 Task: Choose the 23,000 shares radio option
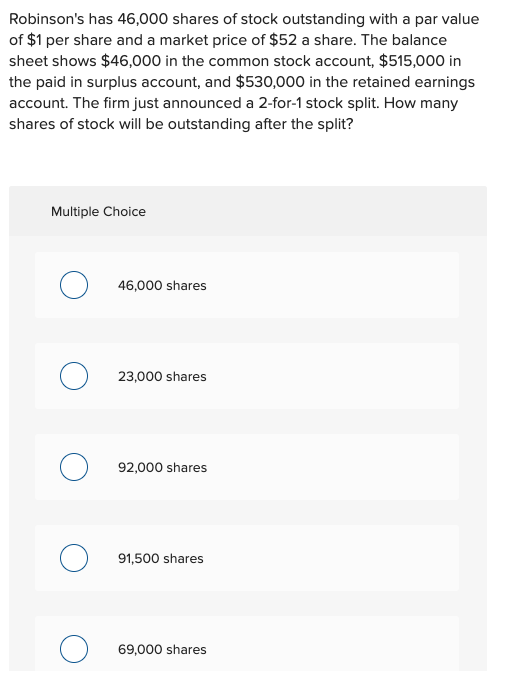pyautogui.click(x=74, y=376)
